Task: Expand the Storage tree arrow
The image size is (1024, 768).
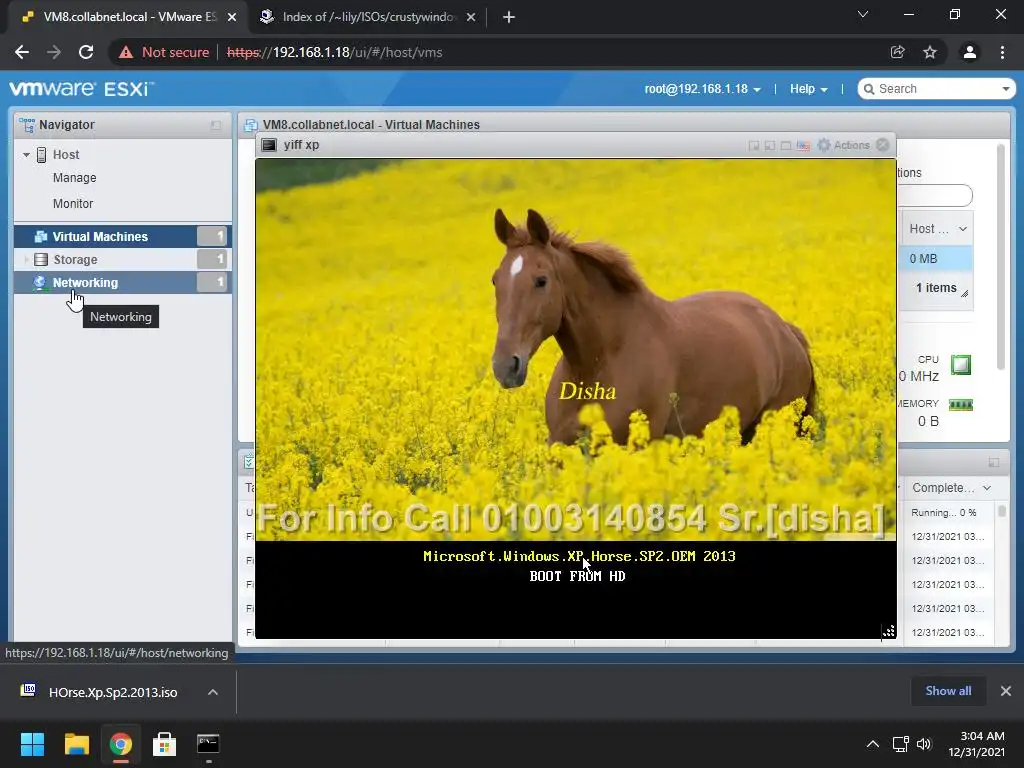Action: pyautogui.click(x=26, y=259)
